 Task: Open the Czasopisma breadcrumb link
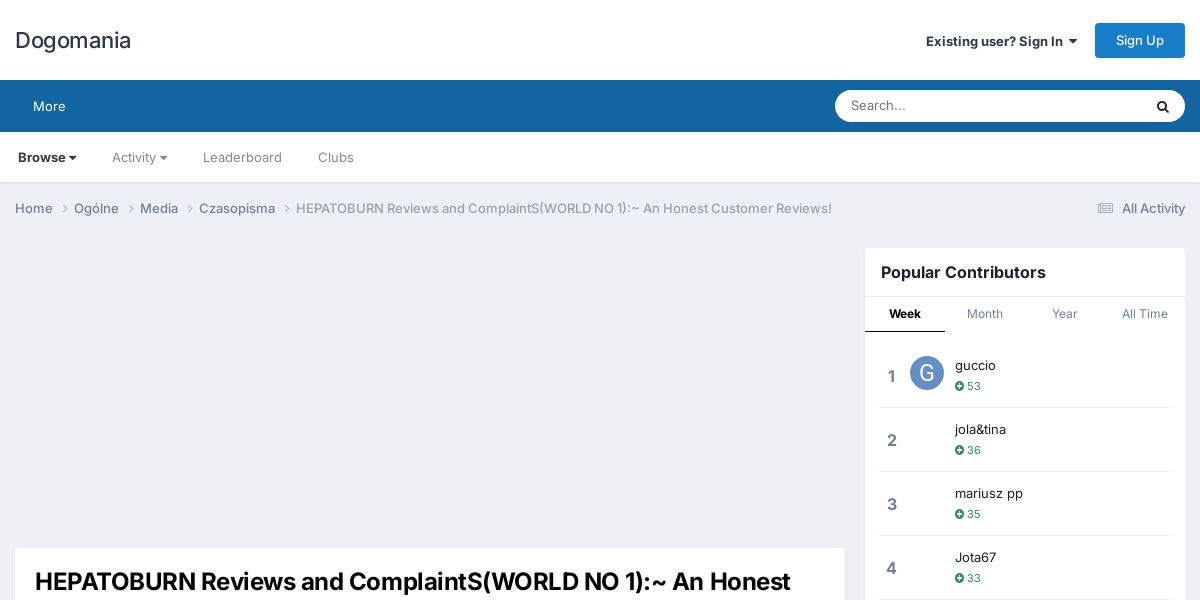point(237,208)
